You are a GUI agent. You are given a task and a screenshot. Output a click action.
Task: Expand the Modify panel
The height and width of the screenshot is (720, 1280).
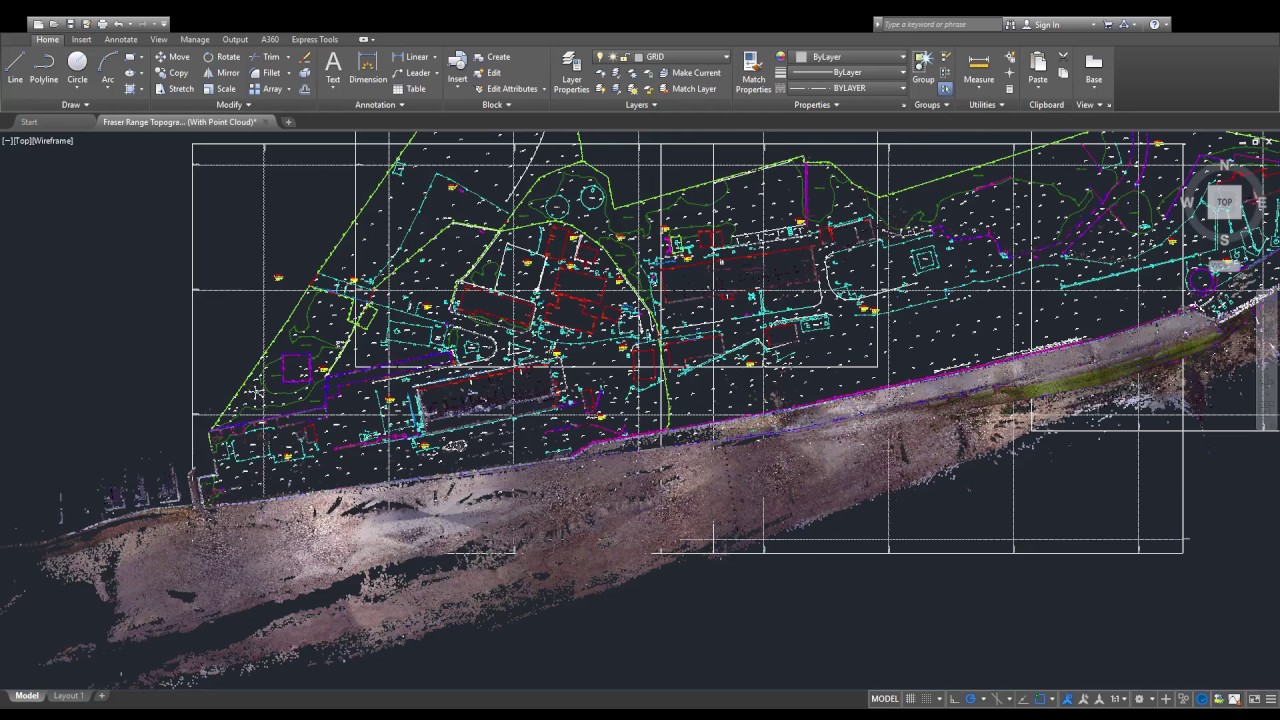233,105
